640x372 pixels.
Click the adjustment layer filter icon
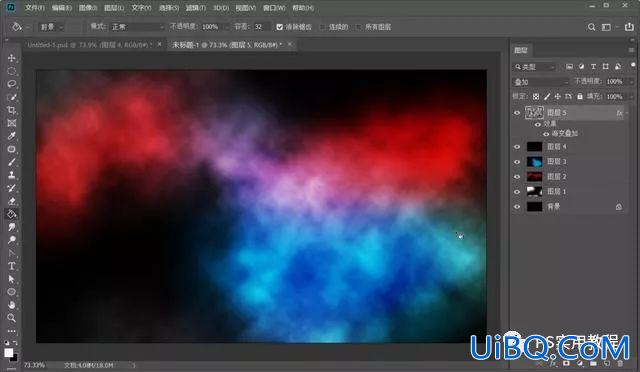[582, 67]
